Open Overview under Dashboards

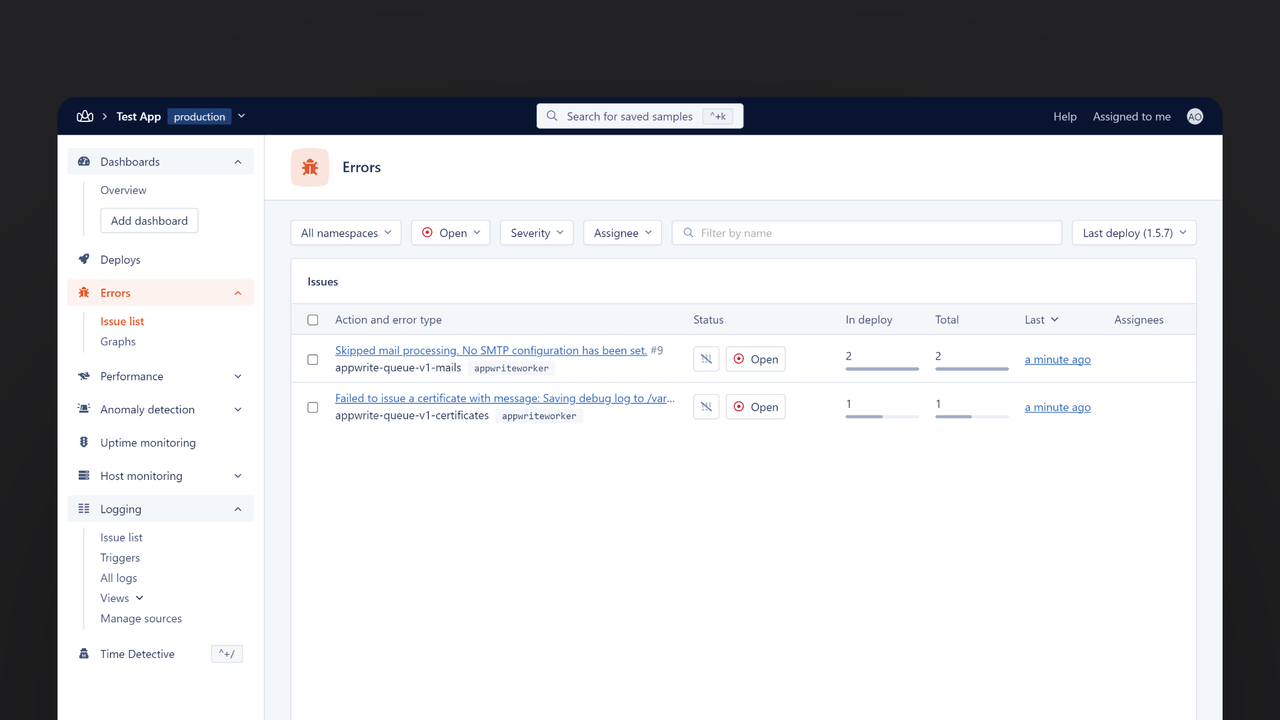click(x=123, y=190)
